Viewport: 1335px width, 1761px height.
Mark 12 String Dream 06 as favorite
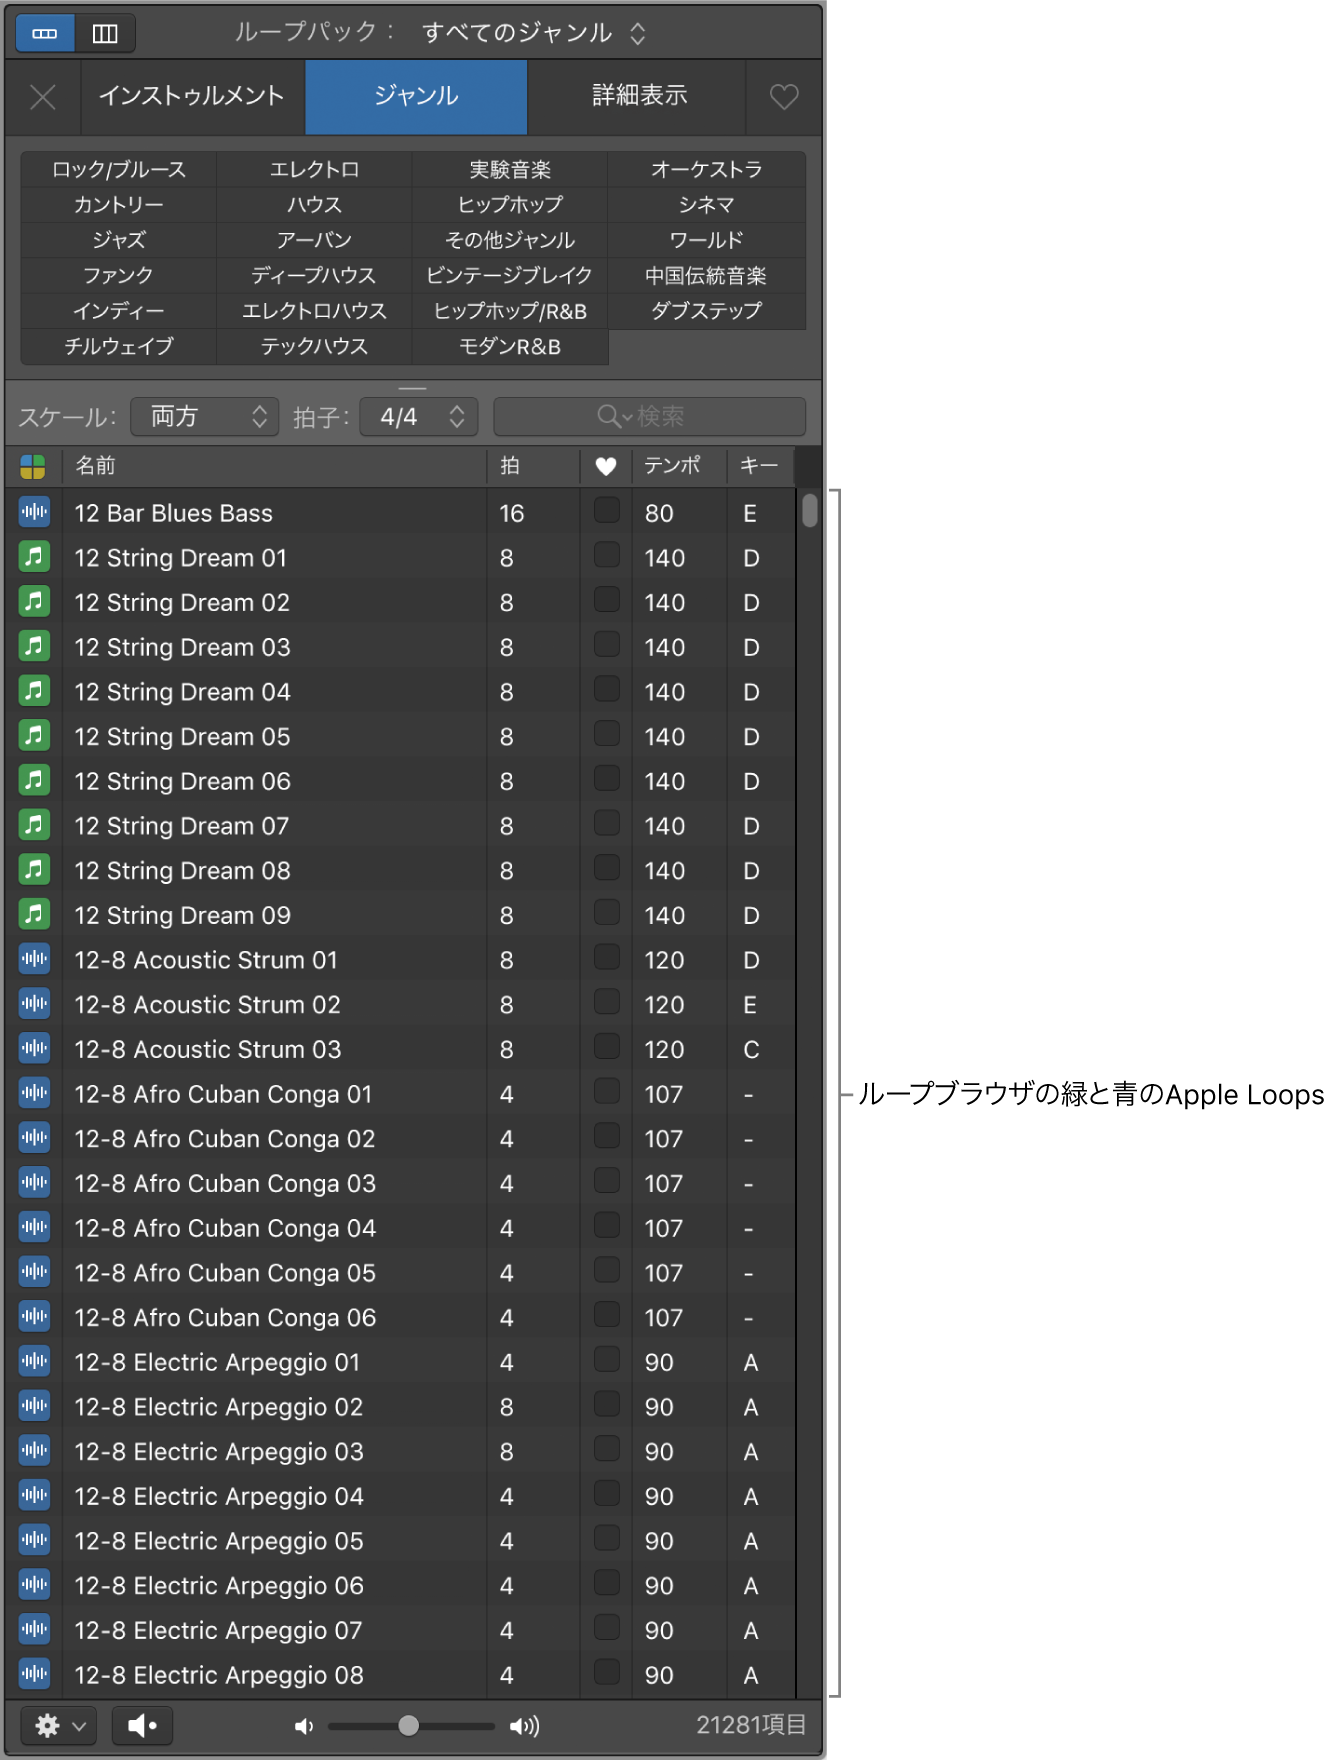coord(606,779)
